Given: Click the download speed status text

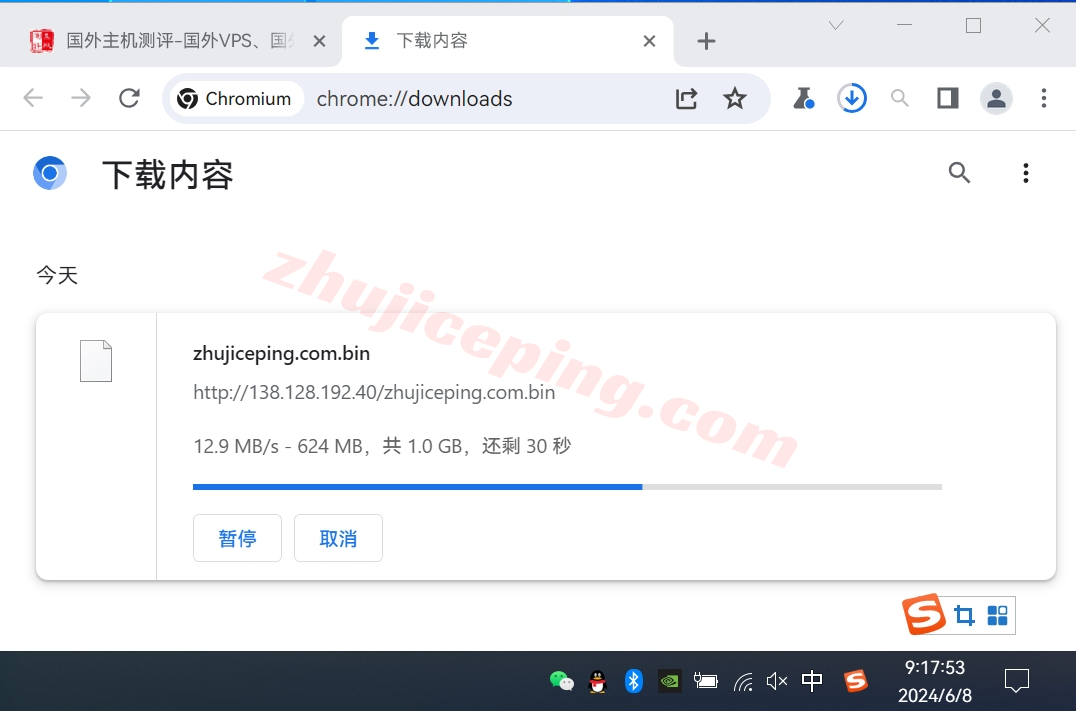Looking at the screenshot, I should [x=382, y=446].
